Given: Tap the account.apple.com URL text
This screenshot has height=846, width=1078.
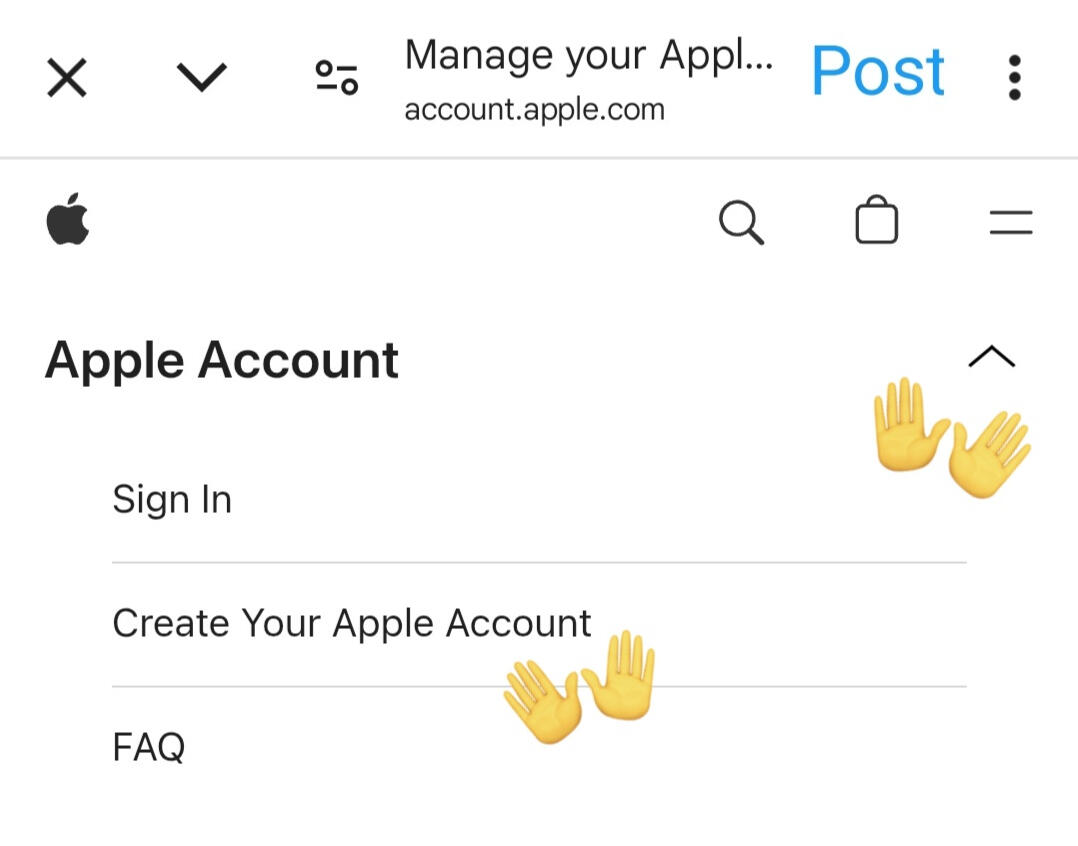Looking at the screenshot, I should [534, 109].
